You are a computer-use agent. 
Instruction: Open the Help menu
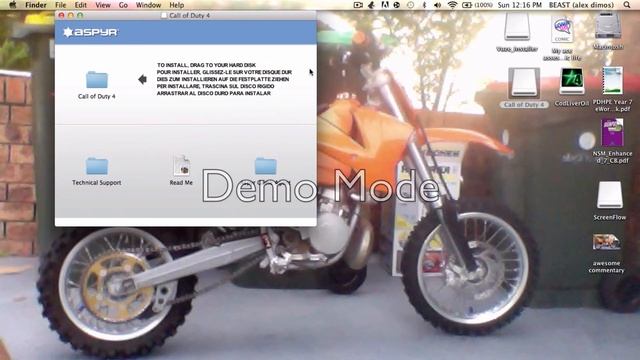click(177, 5)
